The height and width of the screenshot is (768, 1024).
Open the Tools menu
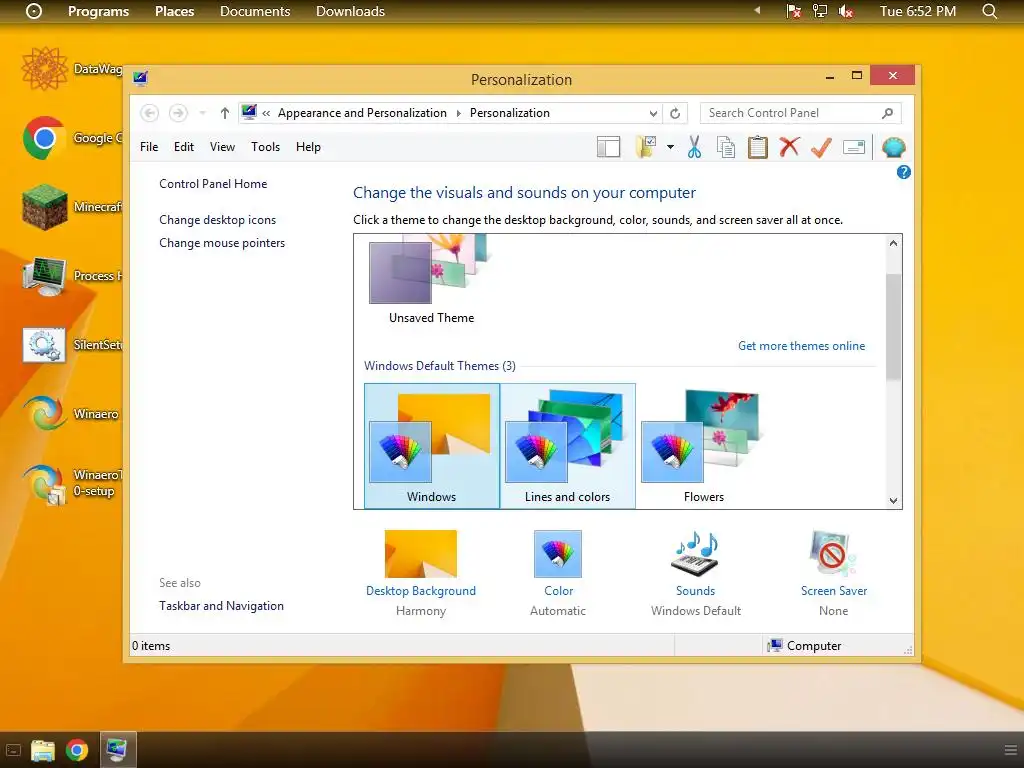click(x=265, y=147)
